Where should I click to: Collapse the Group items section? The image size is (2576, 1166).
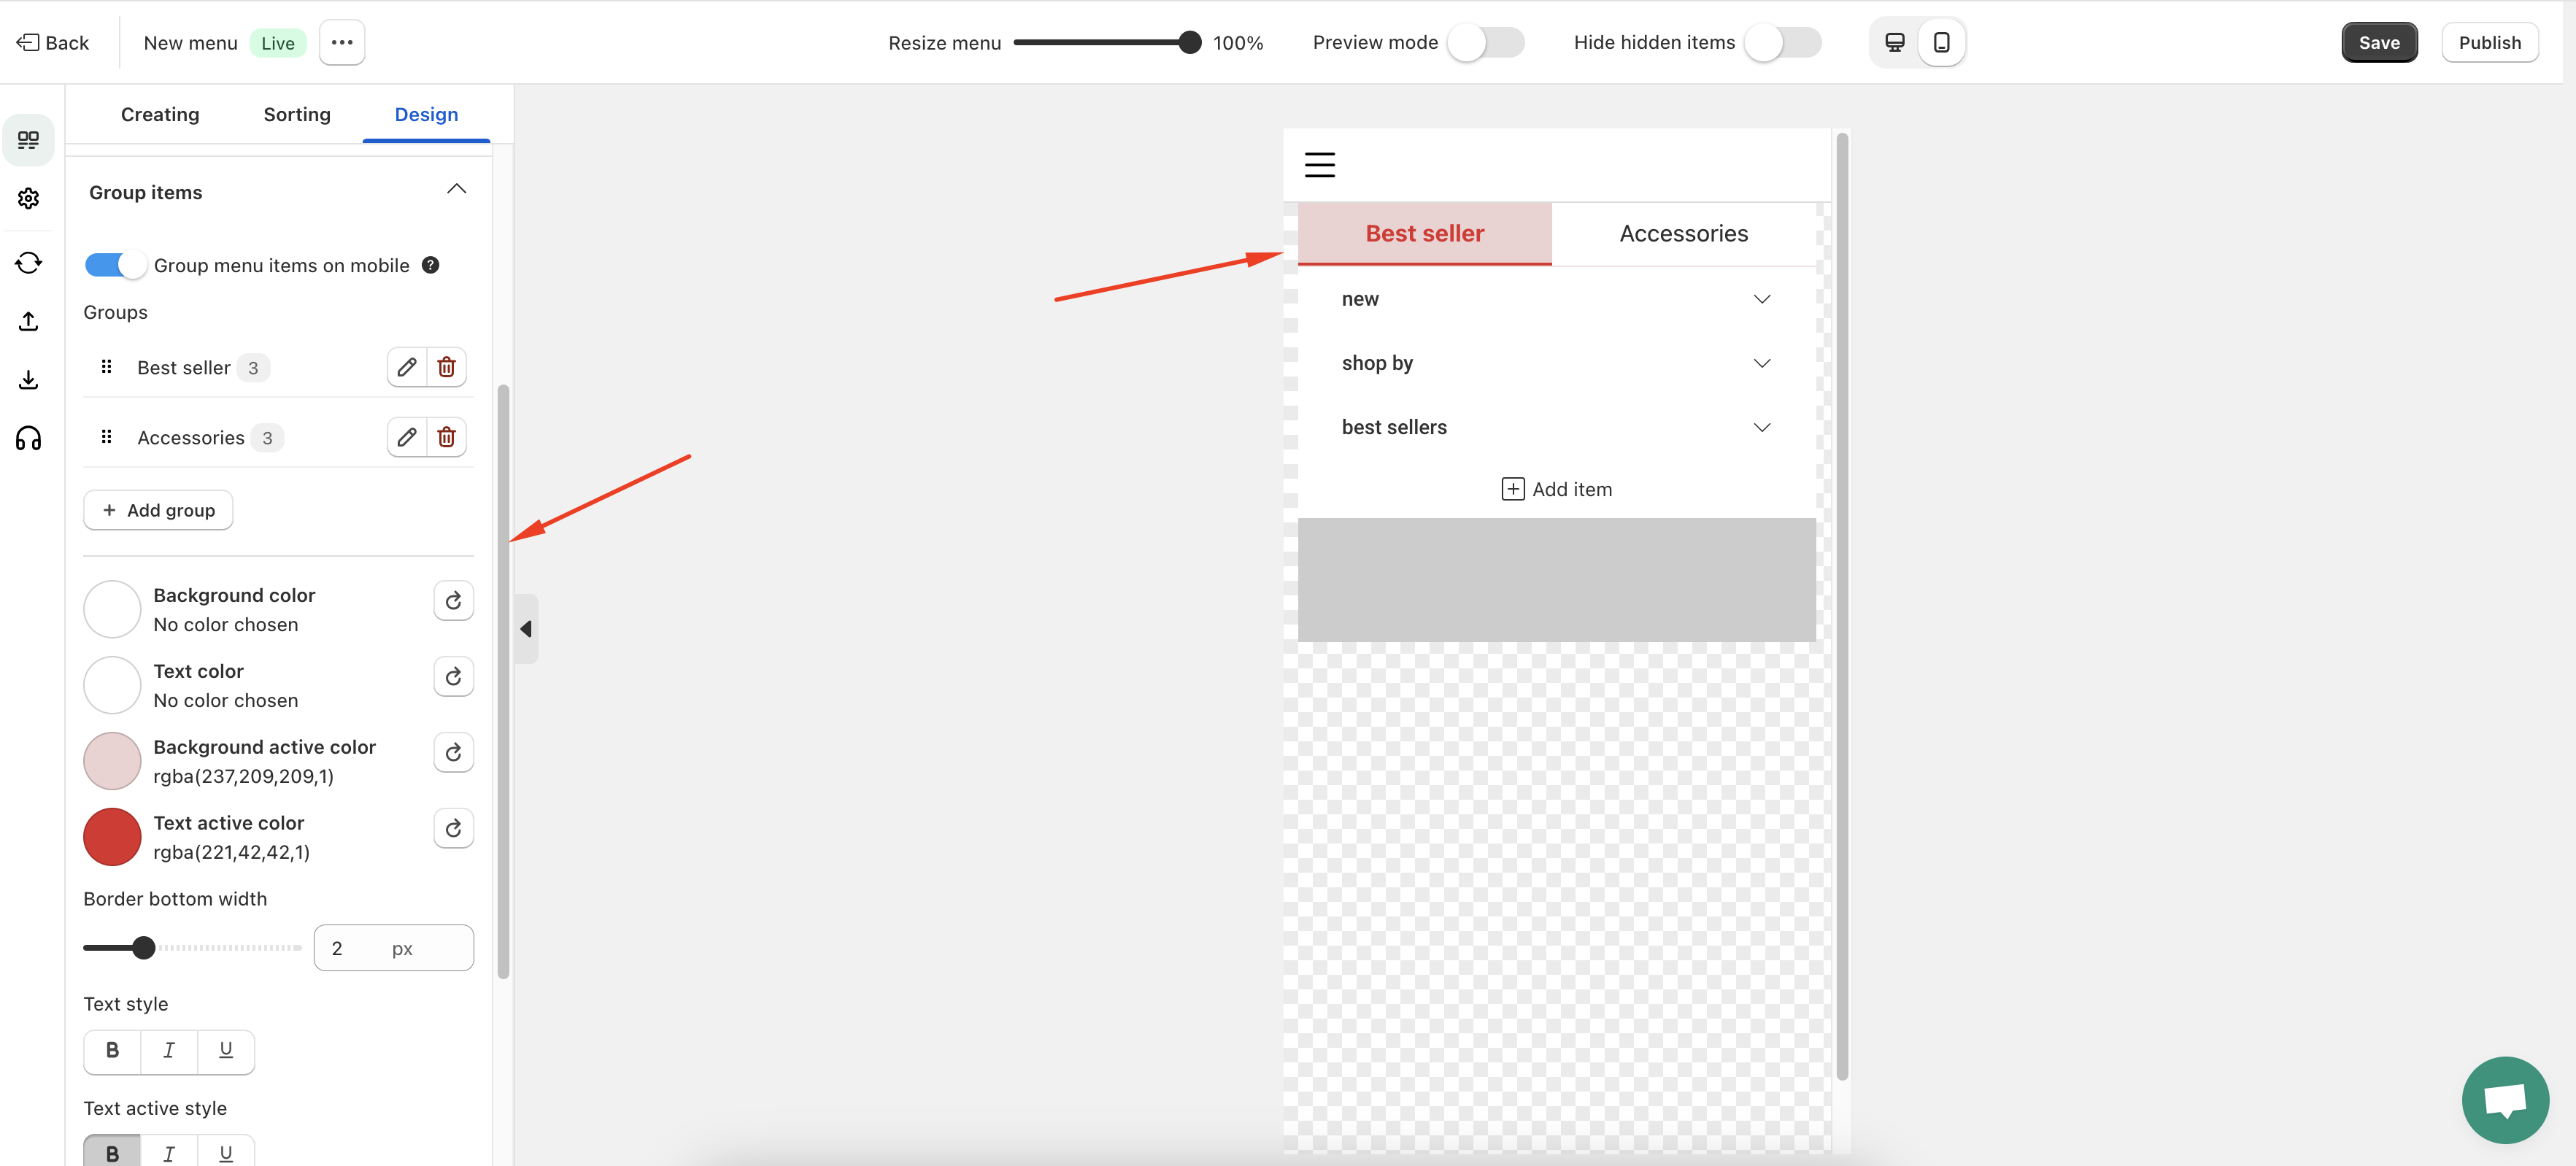click(456, 190)
